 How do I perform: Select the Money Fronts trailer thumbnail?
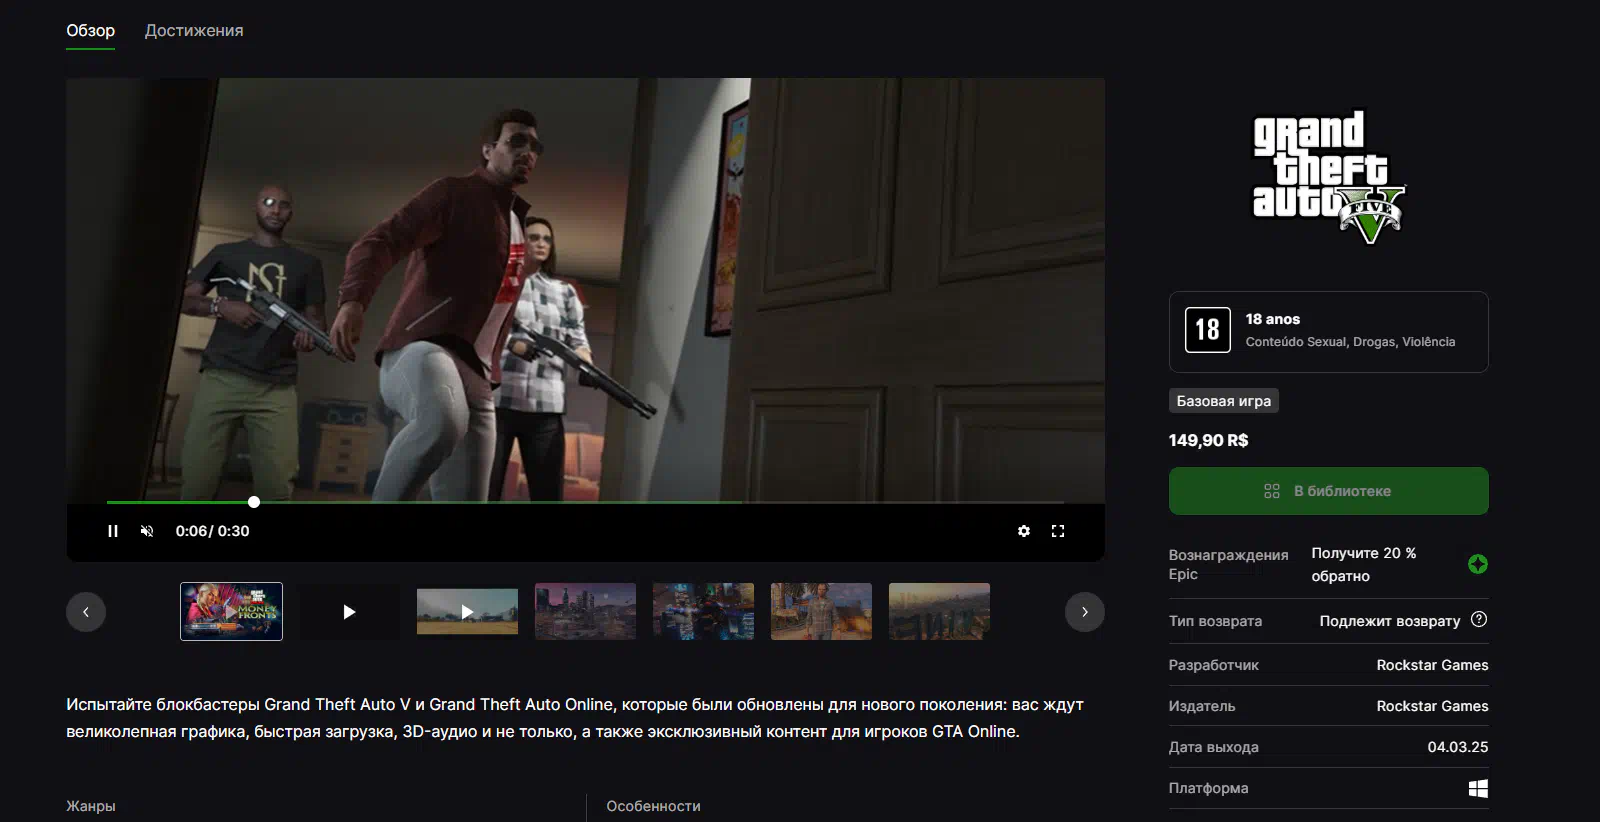(x=231, y=611)
